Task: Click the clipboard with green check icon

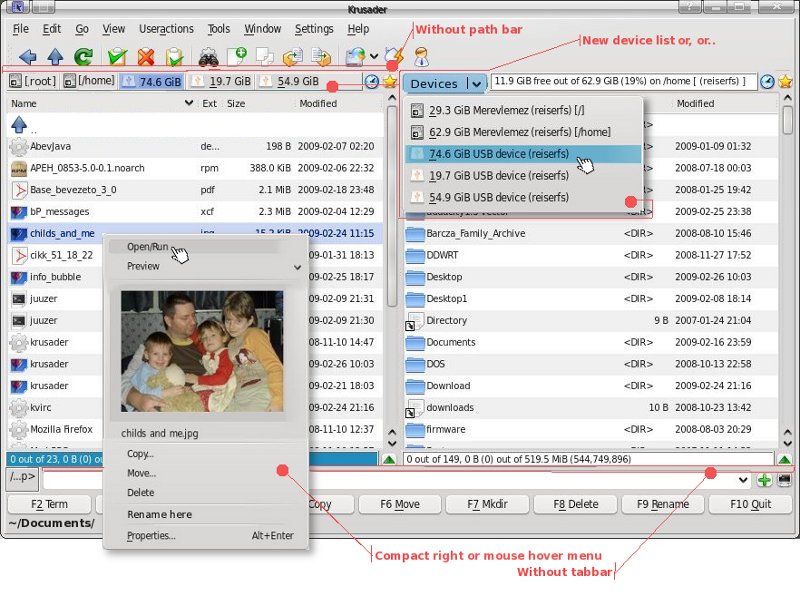Action: click(174, 57)
